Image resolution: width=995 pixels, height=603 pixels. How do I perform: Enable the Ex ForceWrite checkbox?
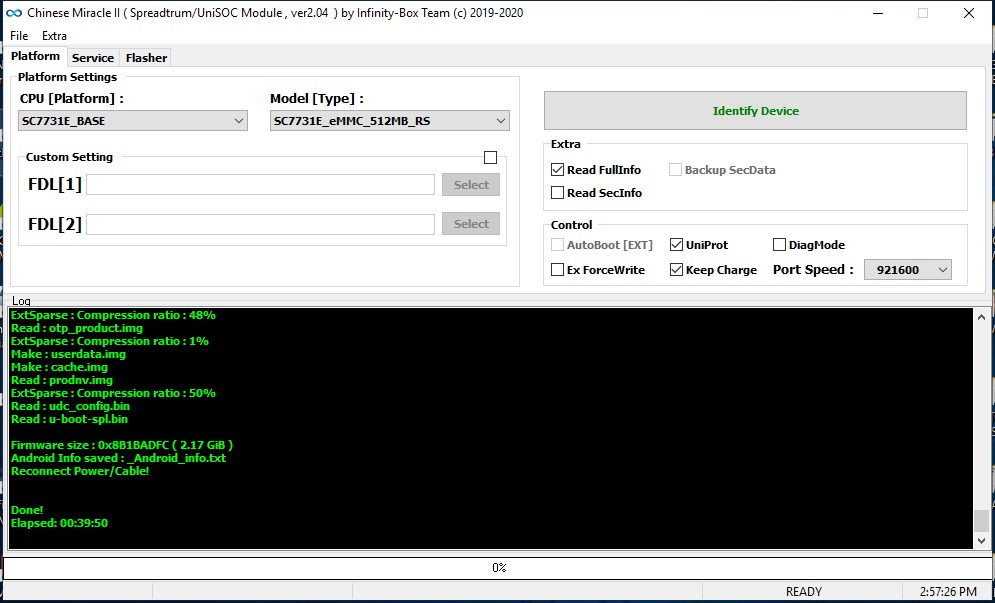[558, 270]
